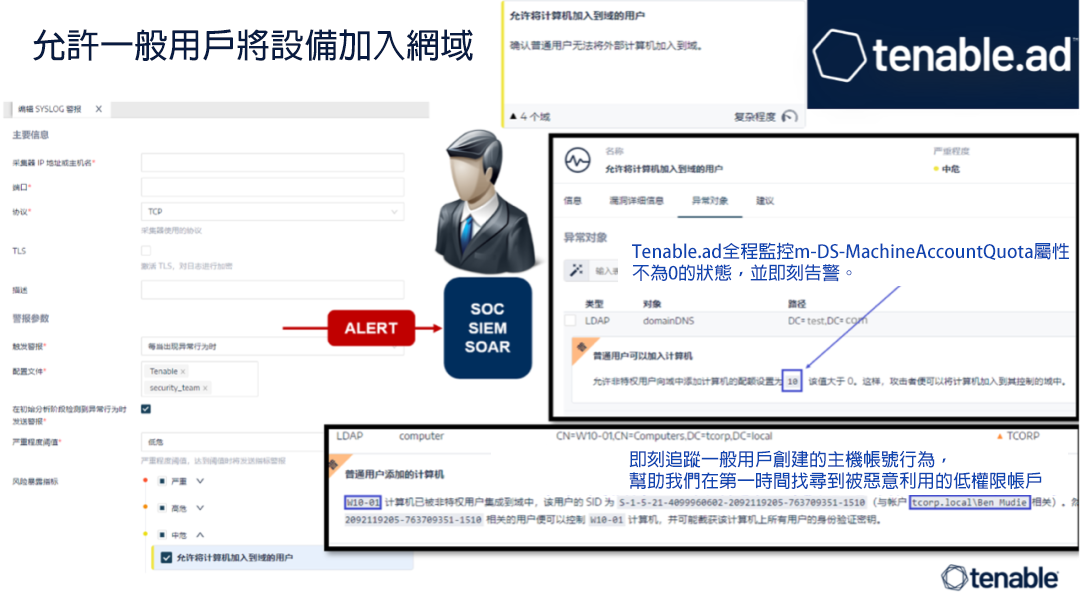Expand the 严重 severity group
The width and height of the screenshot is (1080, 602).
200,481
